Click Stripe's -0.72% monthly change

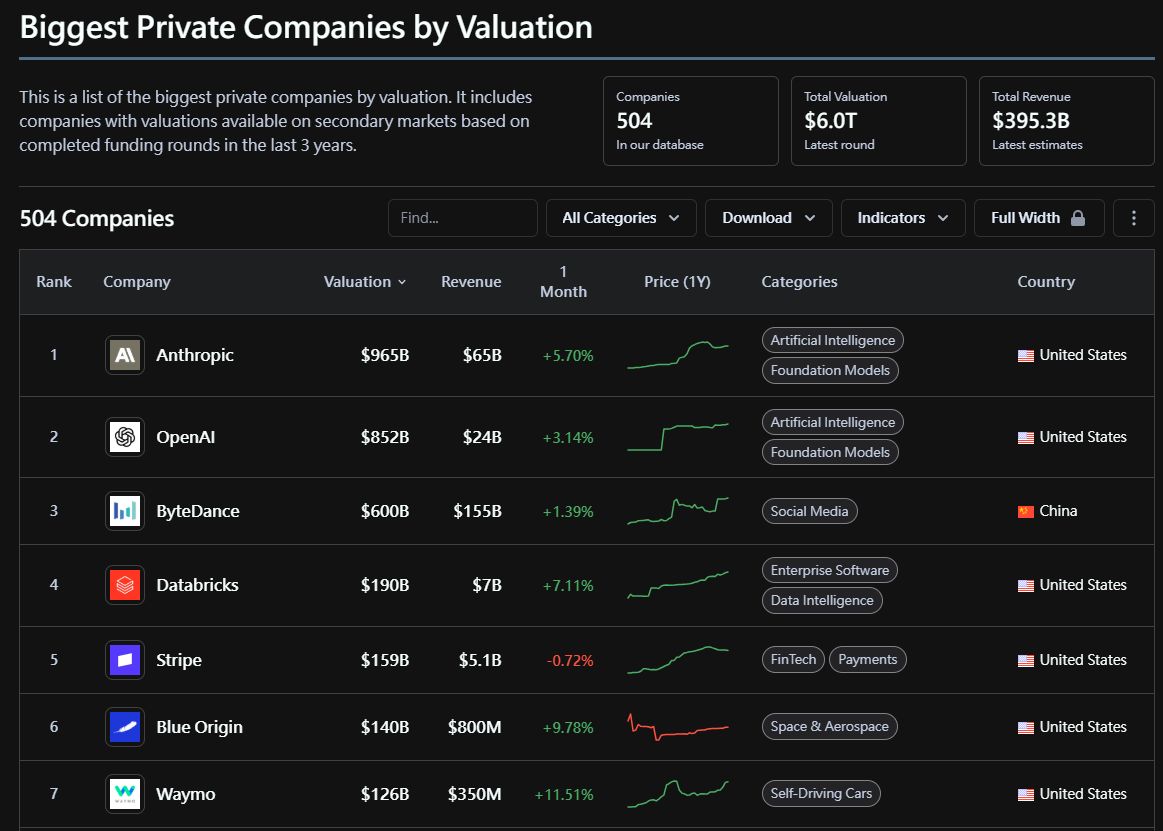[x=570, y=660]
